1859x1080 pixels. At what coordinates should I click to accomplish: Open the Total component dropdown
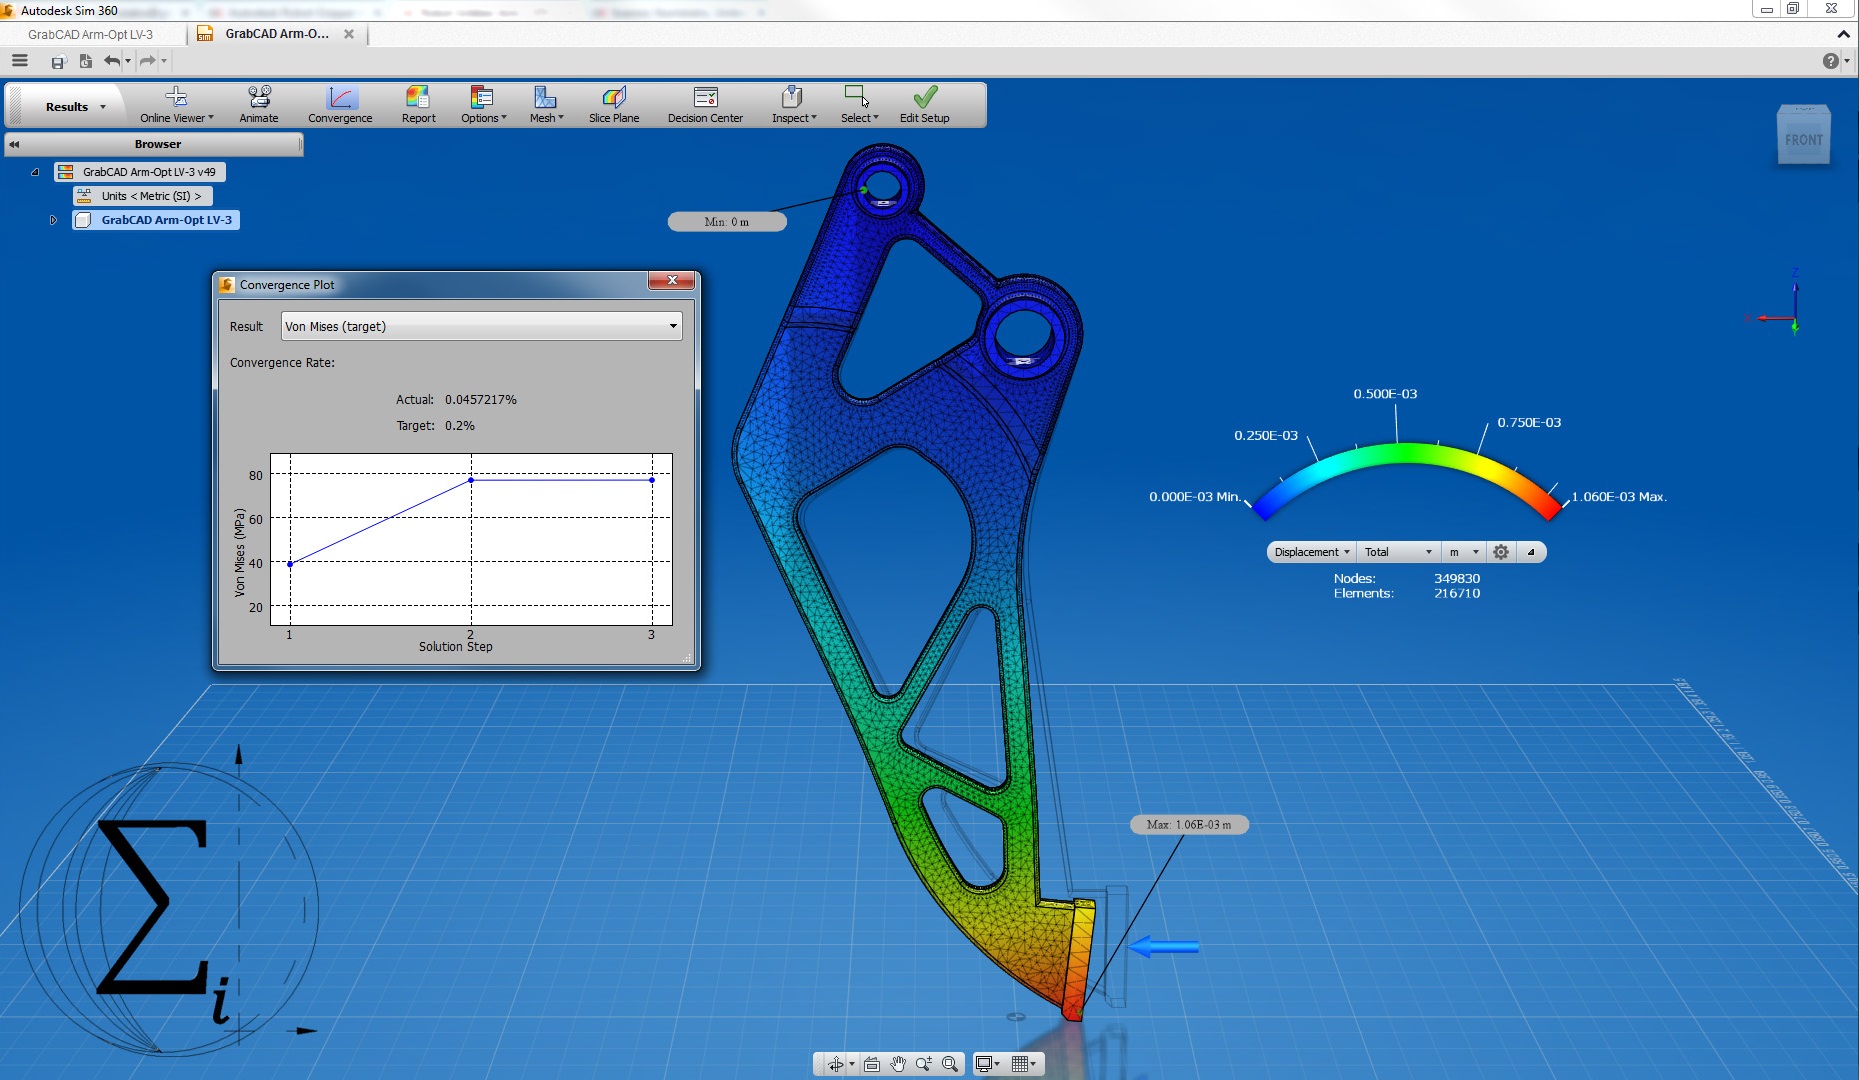1397,552
